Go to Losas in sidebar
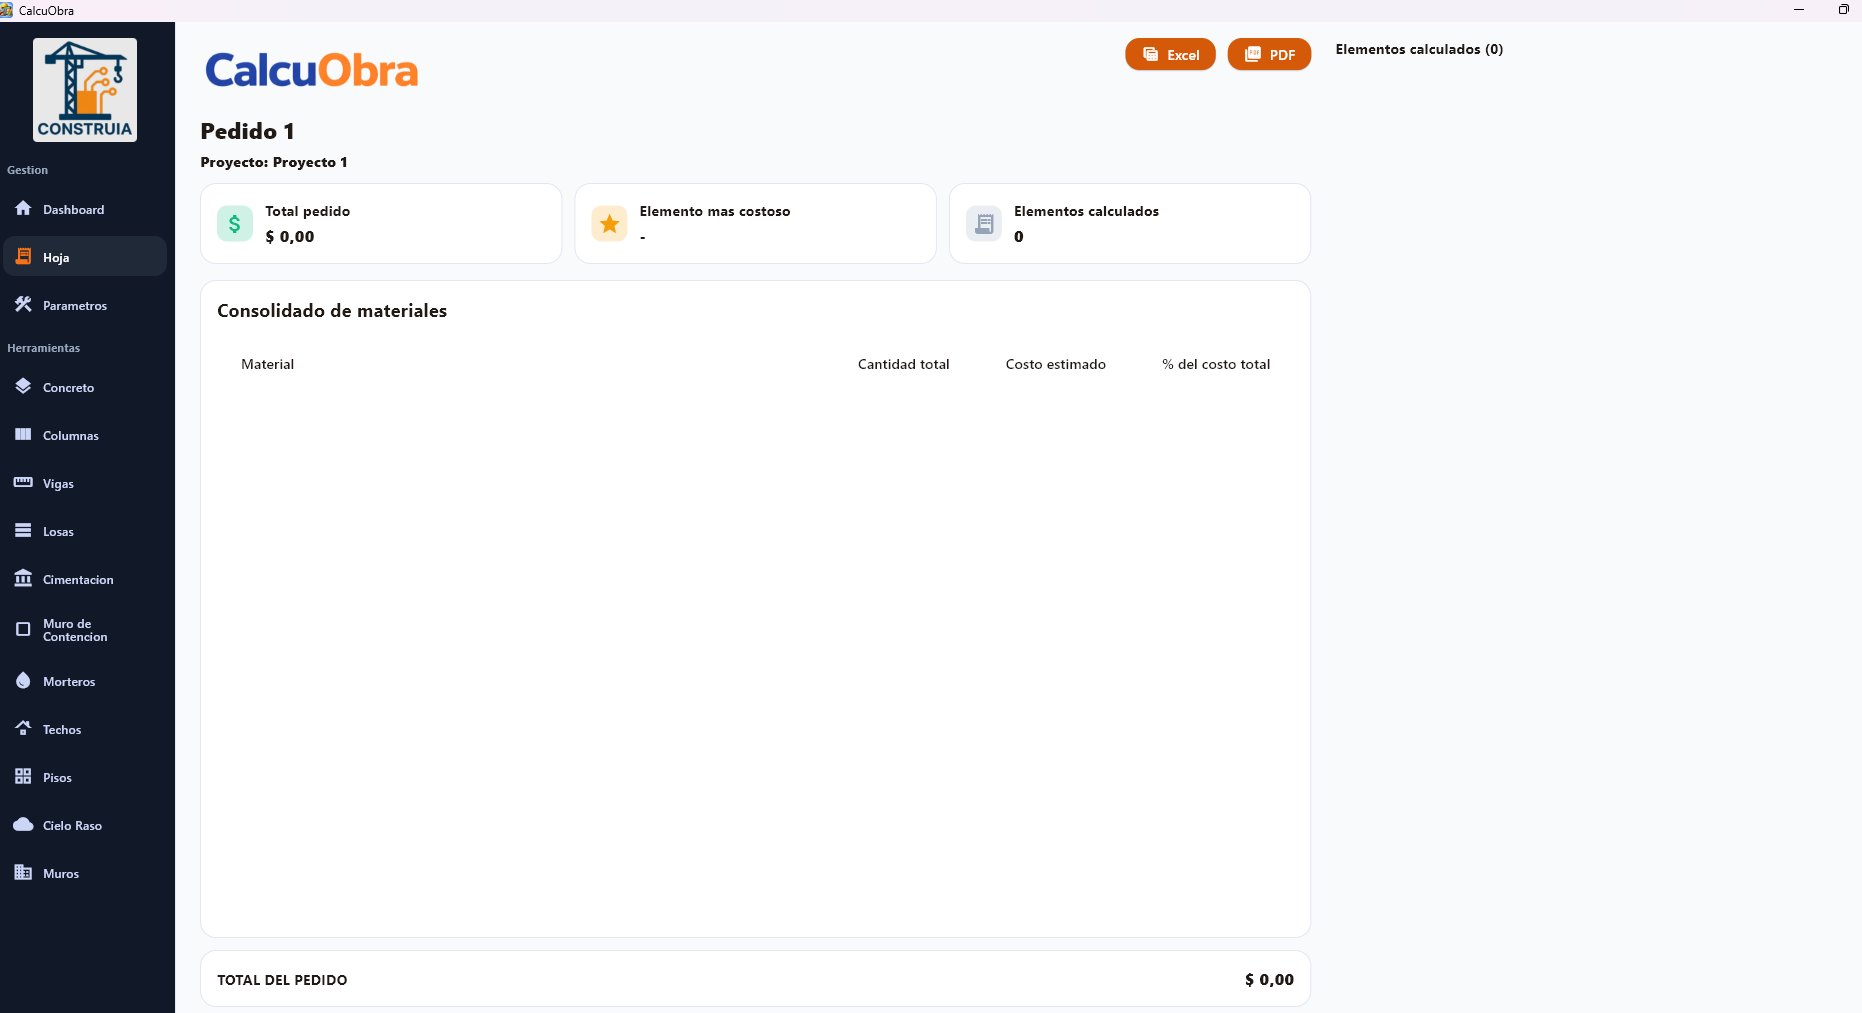1862x1013 pixels. (x=58, y=531)
